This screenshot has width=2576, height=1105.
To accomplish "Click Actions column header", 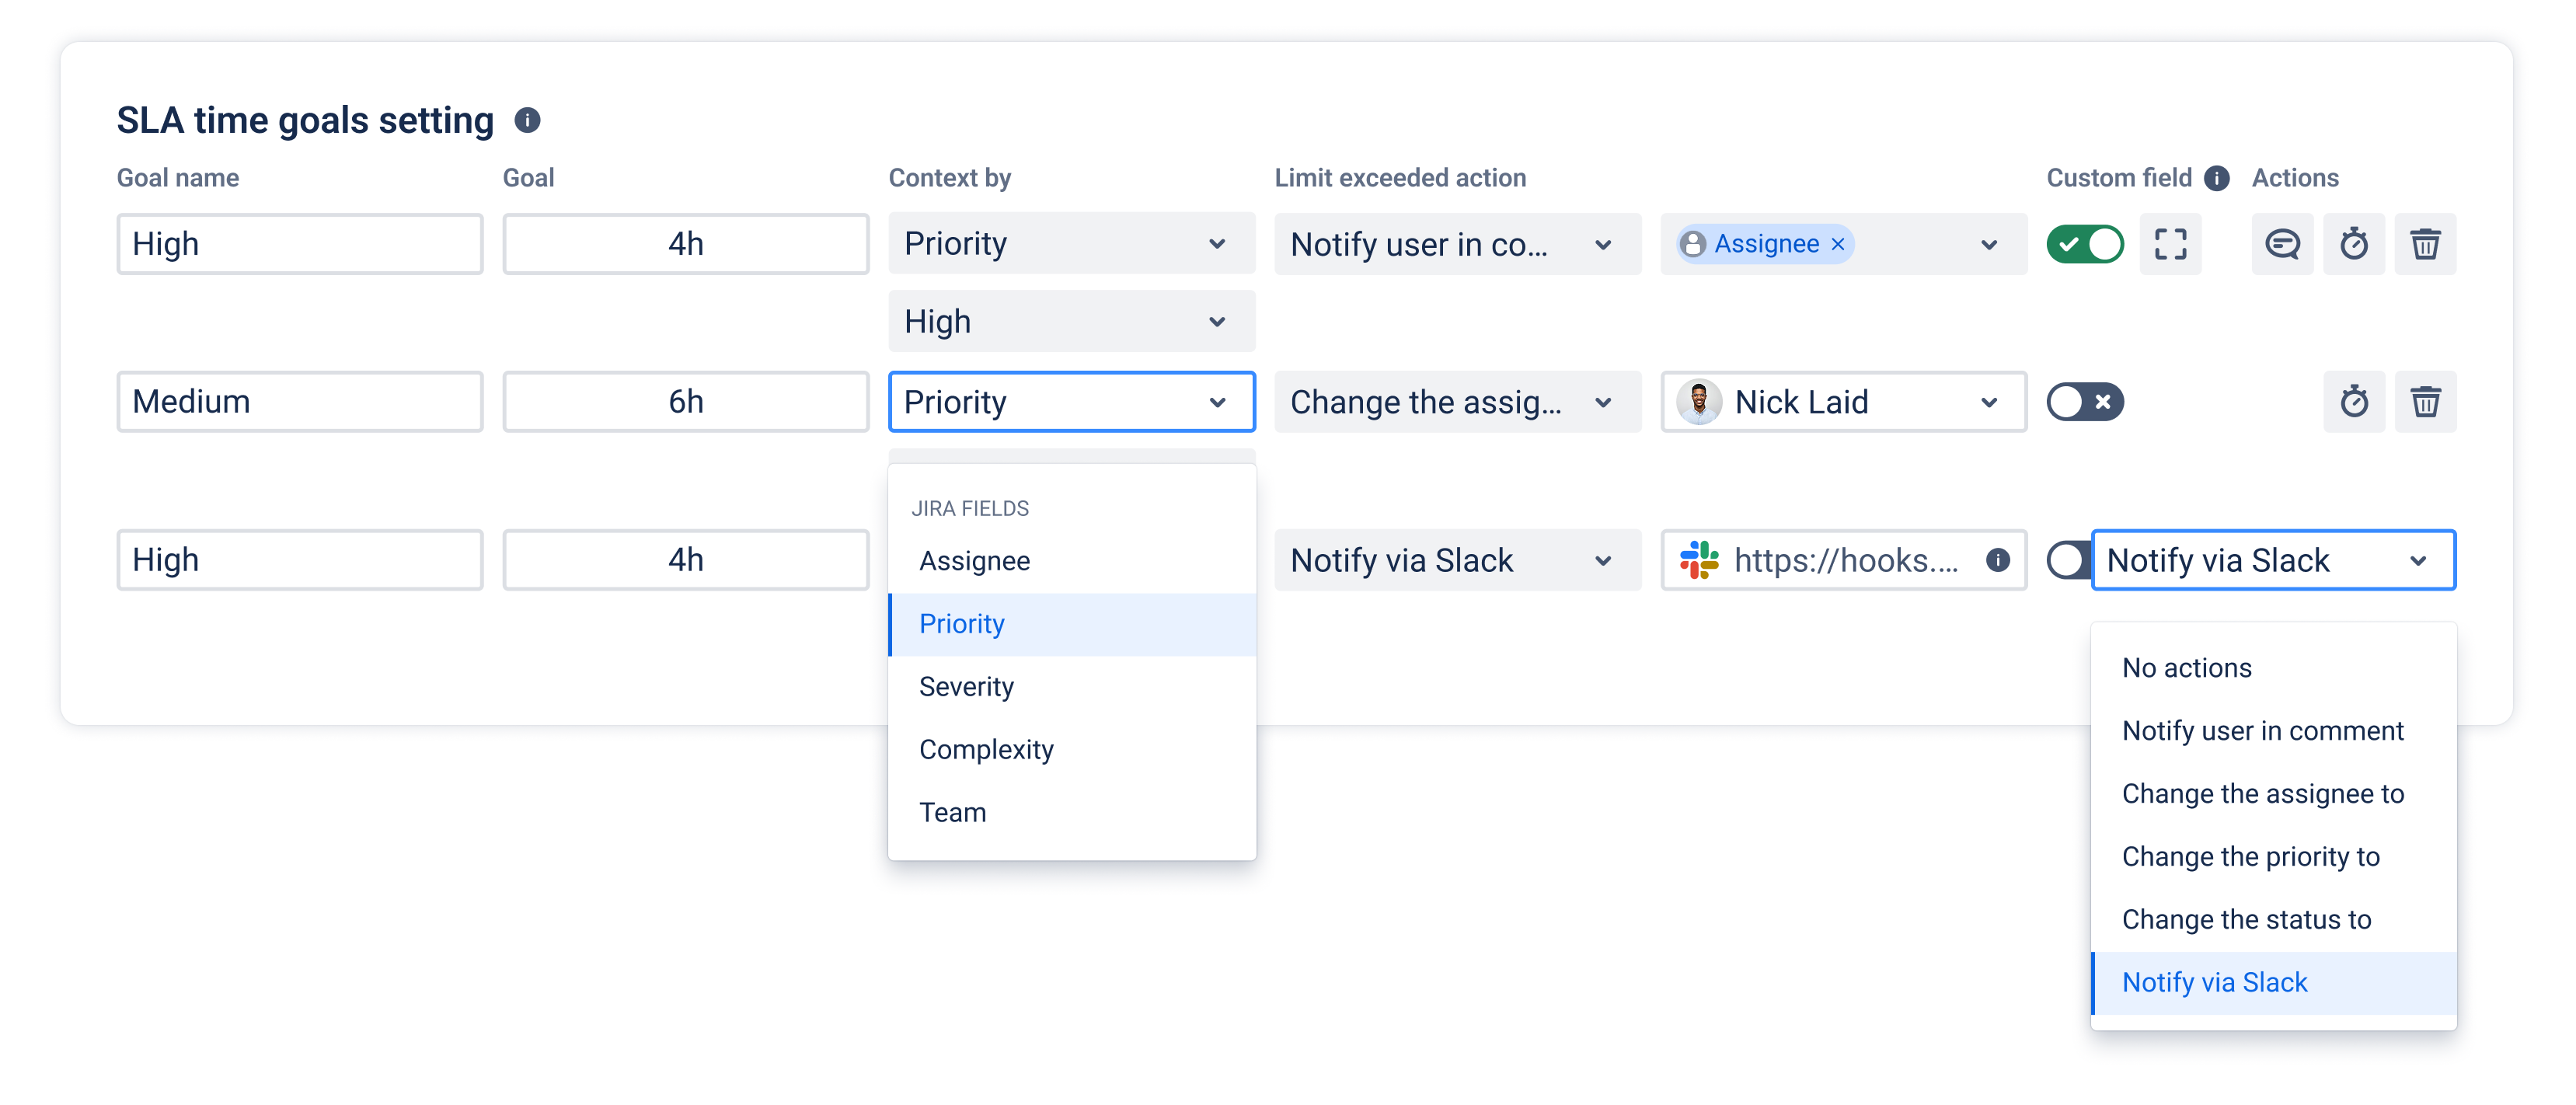I will (x=2295, y=178).
